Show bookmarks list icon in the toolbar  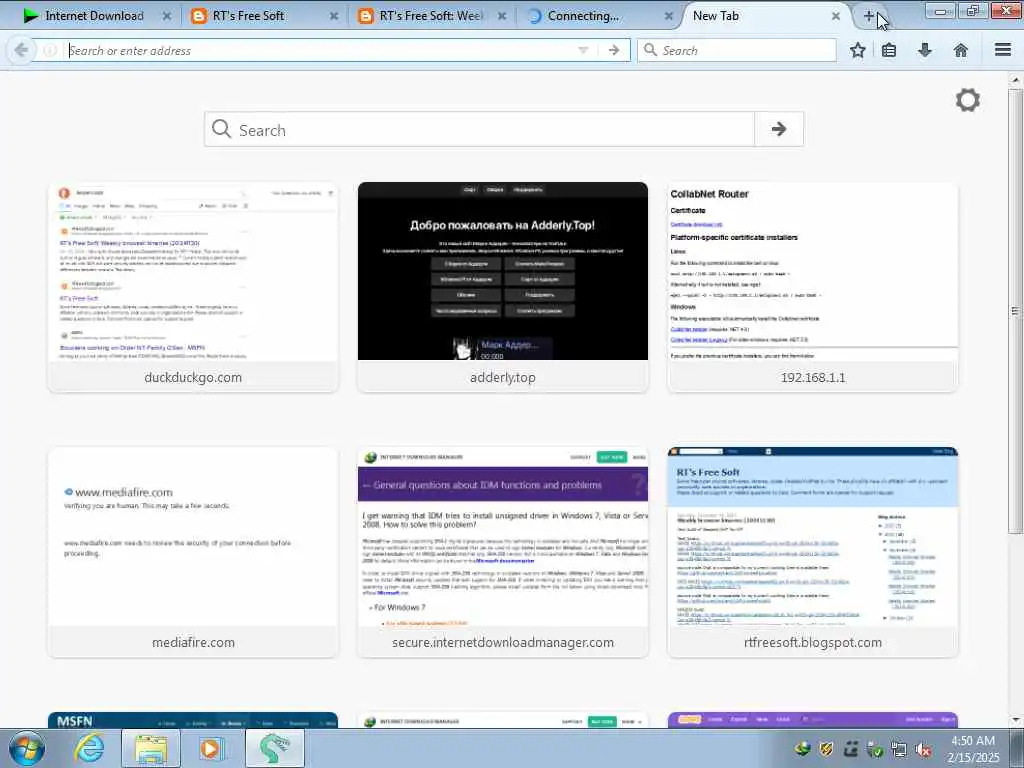(889, 50)
